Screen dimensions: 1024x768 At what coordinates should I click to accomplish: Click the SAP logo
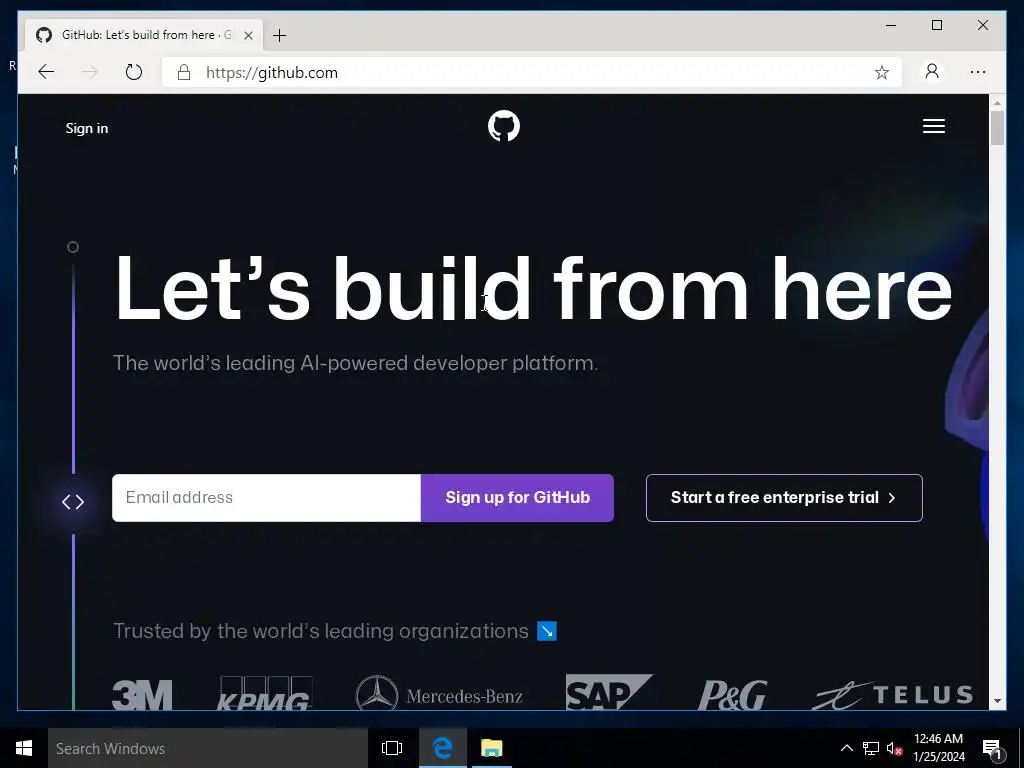pyautogui.click(x=609, y=692)
